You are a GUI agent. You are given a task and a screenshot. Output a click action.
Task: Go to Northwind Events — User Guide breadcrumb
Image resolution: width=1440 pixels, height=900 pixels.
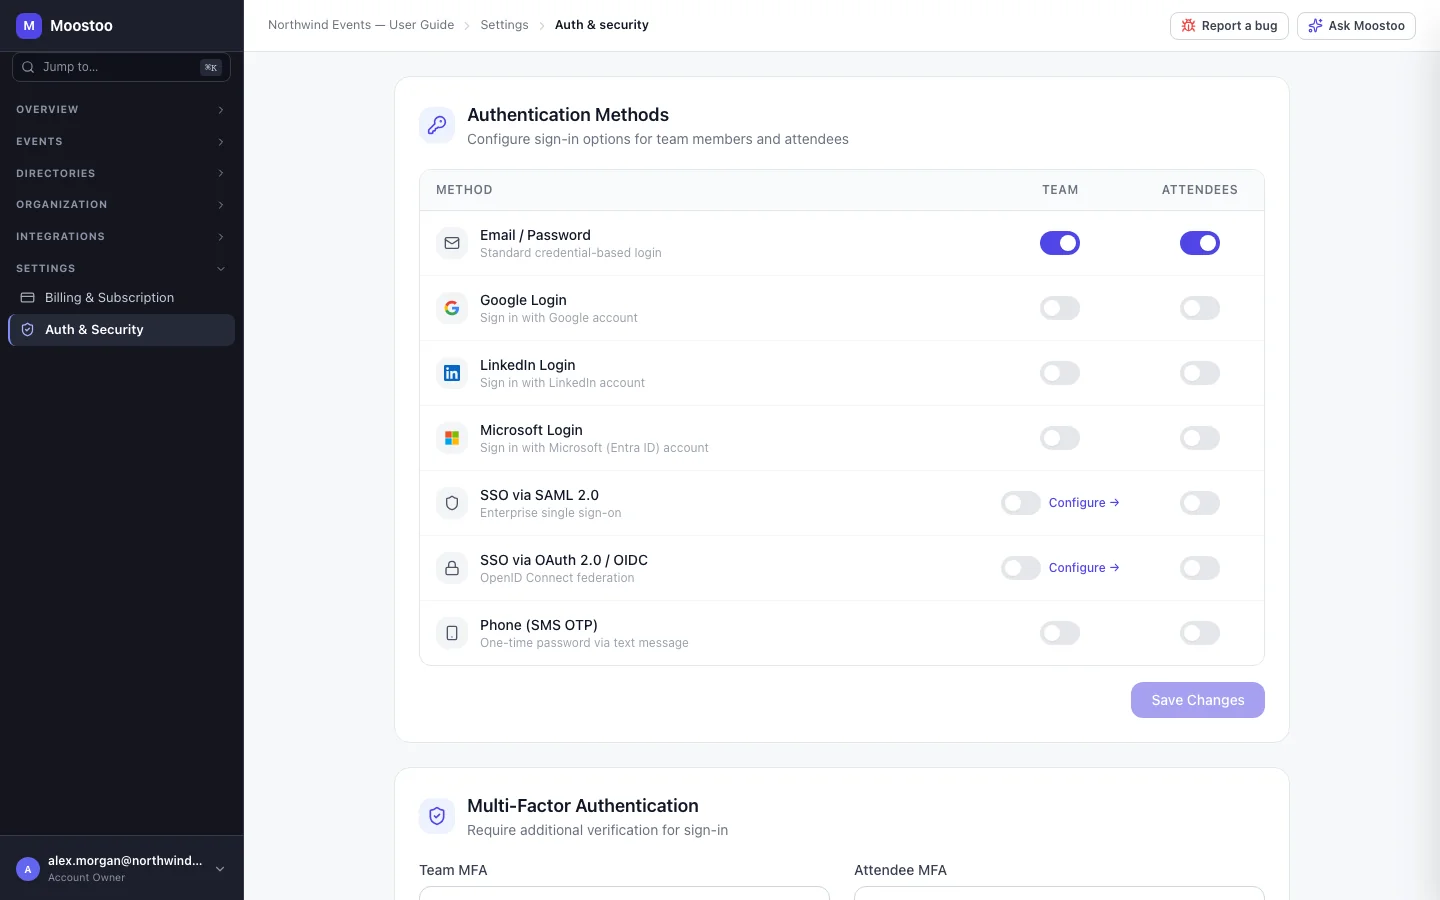click(361, 25)
